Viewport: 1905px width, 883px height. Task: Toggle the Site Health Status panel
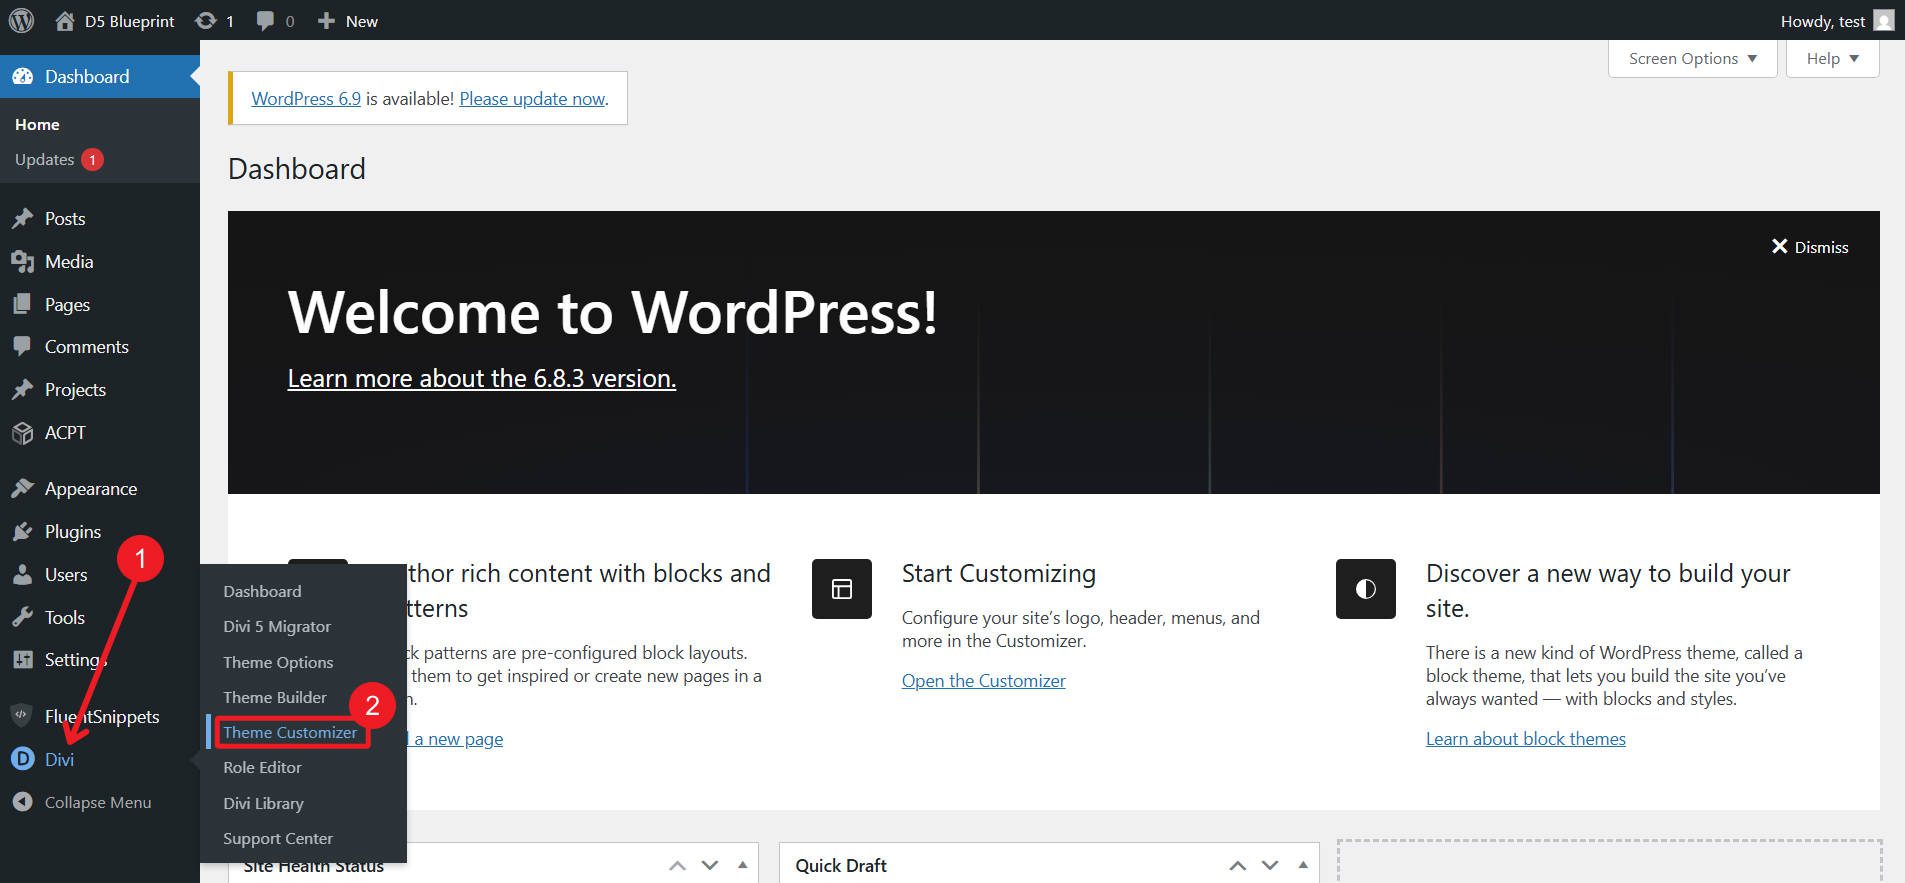[742, 865]
